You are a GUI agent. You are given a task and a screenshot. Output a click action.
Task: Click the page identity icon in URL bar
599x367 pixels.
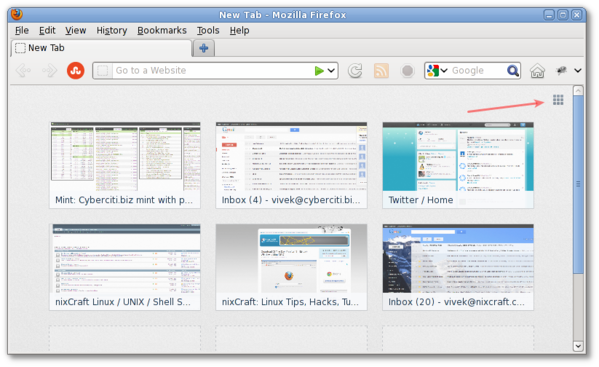102,71
